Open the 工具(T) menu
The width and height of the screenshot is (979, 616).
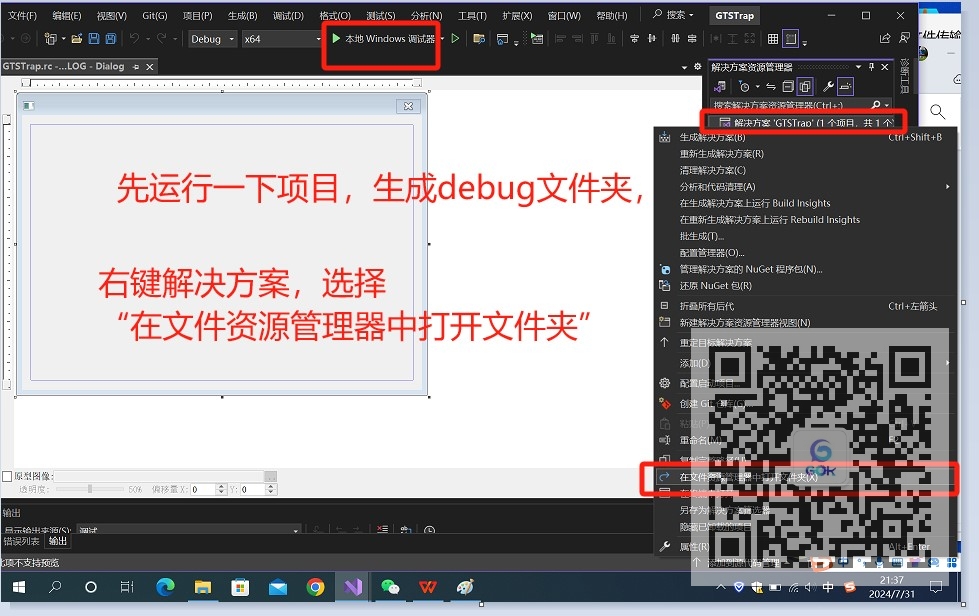tap(472, 16)
